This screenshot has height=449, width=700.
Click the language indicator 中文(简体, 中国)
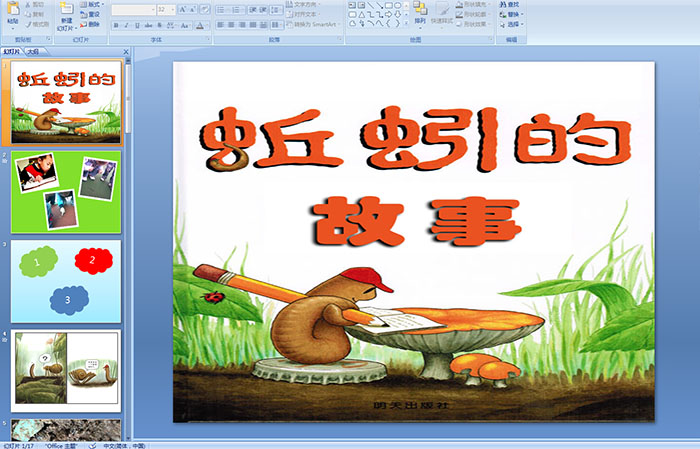[x=124, y=445]
